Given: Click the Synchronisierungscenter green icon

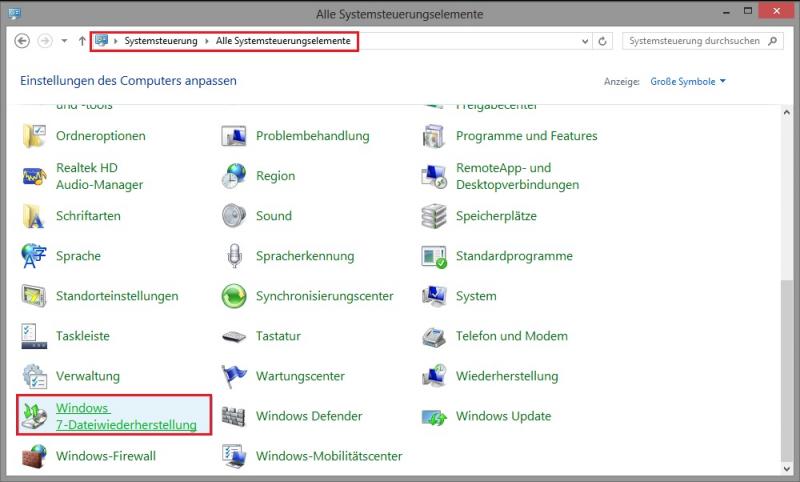Looking at the screenshot, I should 234,296.
